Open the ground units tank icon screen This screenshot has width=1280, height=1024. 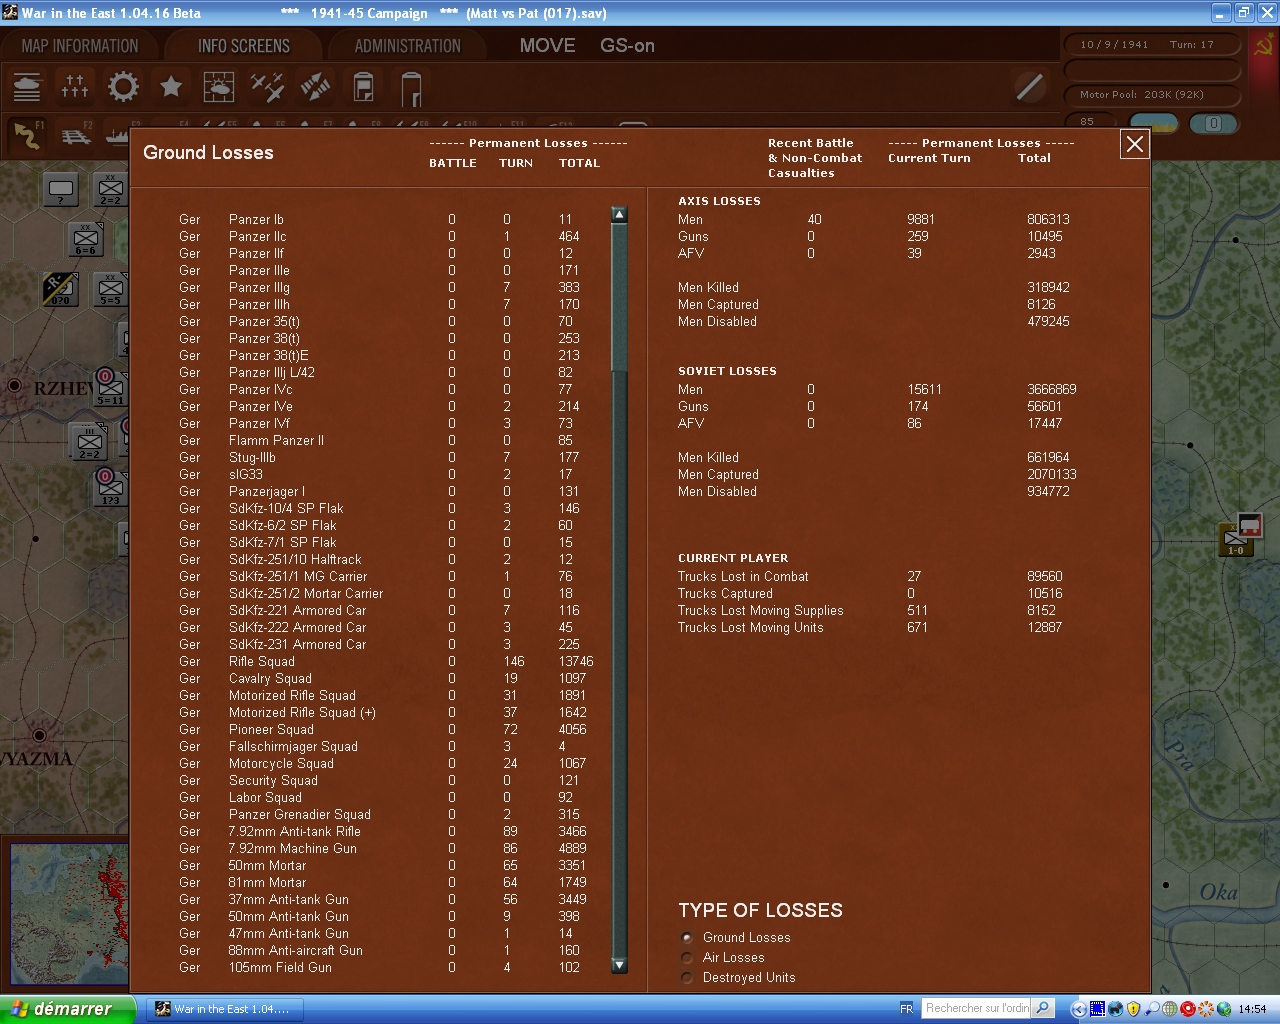[27, 87]
